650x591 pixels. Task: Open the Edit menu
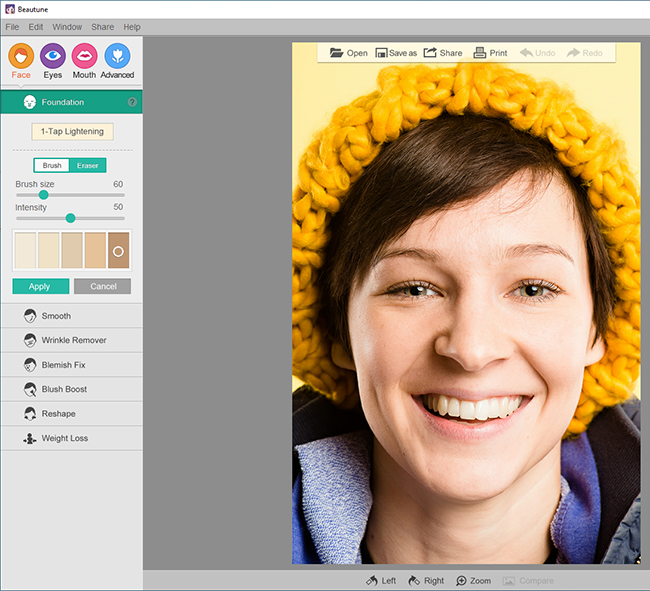(x=36, y=27)
